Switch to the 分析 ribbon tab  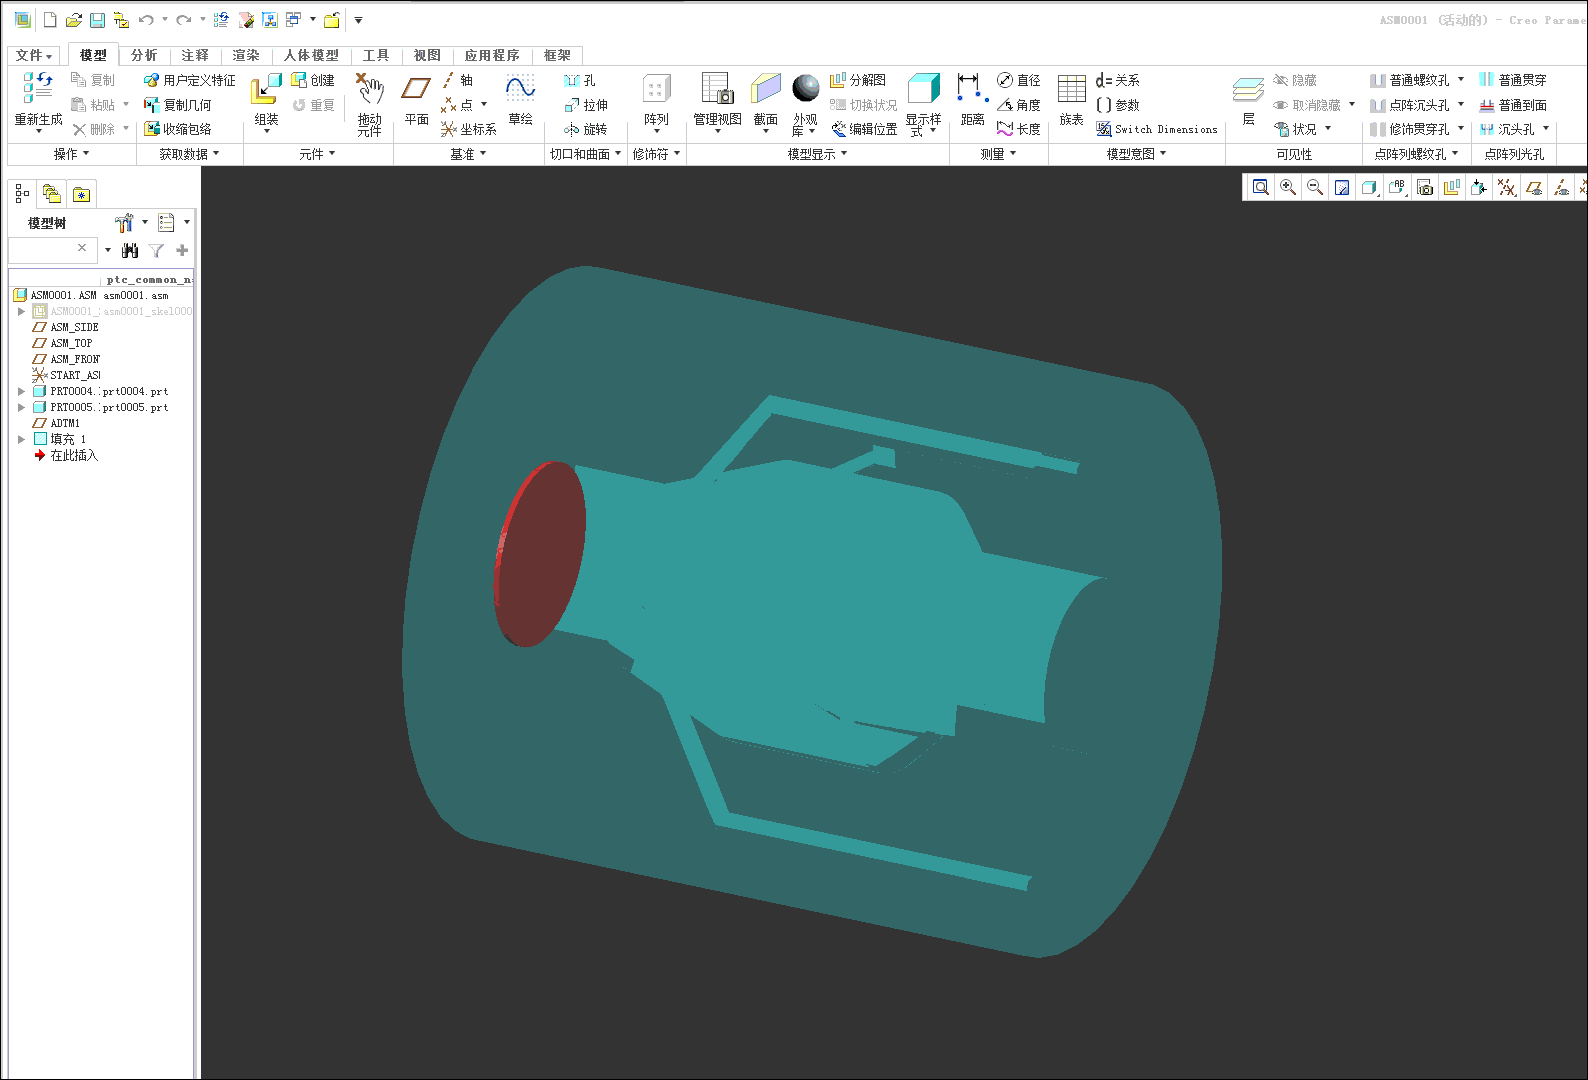coord(144,55)
